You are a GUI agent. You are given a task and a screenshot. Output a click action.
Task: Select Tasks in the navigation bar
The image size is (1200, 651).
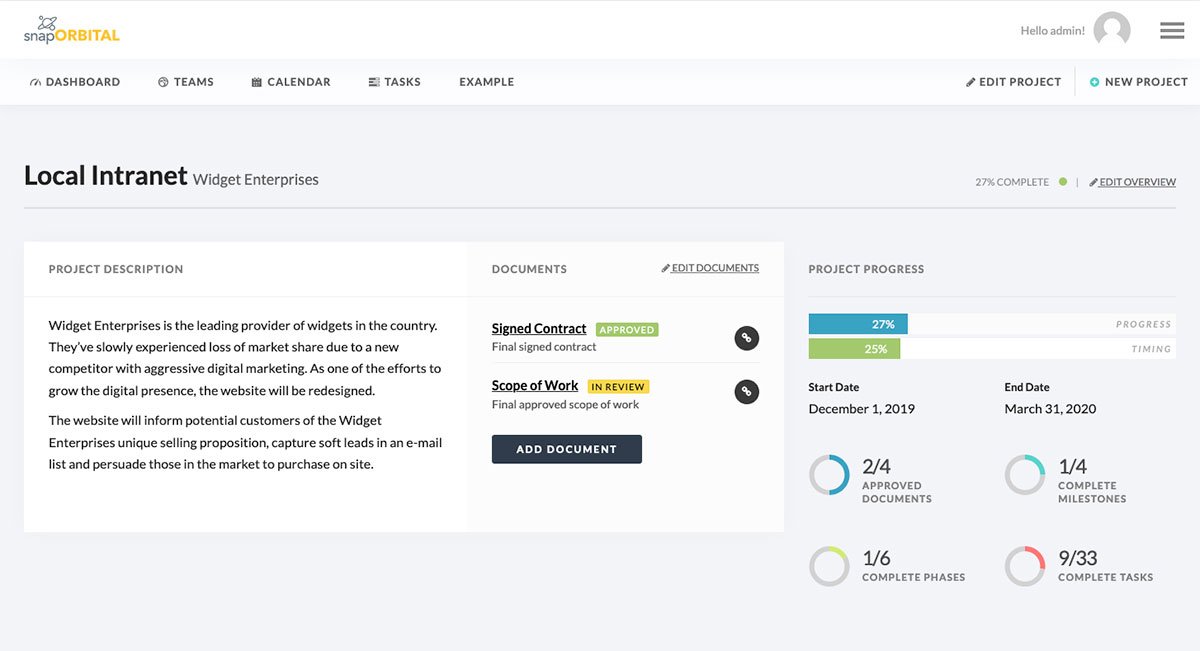394,82
